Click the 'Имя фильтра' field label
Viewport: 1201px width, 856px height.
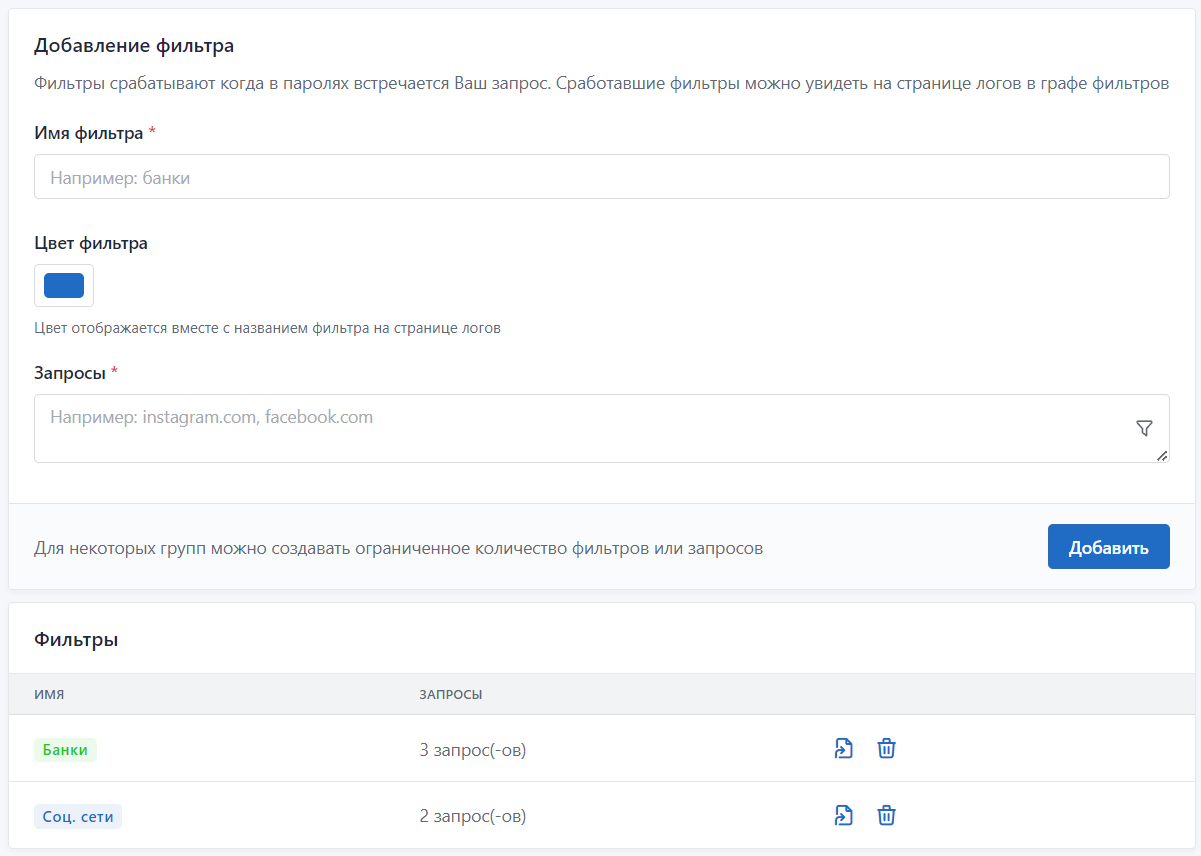[x=89, y=133]
